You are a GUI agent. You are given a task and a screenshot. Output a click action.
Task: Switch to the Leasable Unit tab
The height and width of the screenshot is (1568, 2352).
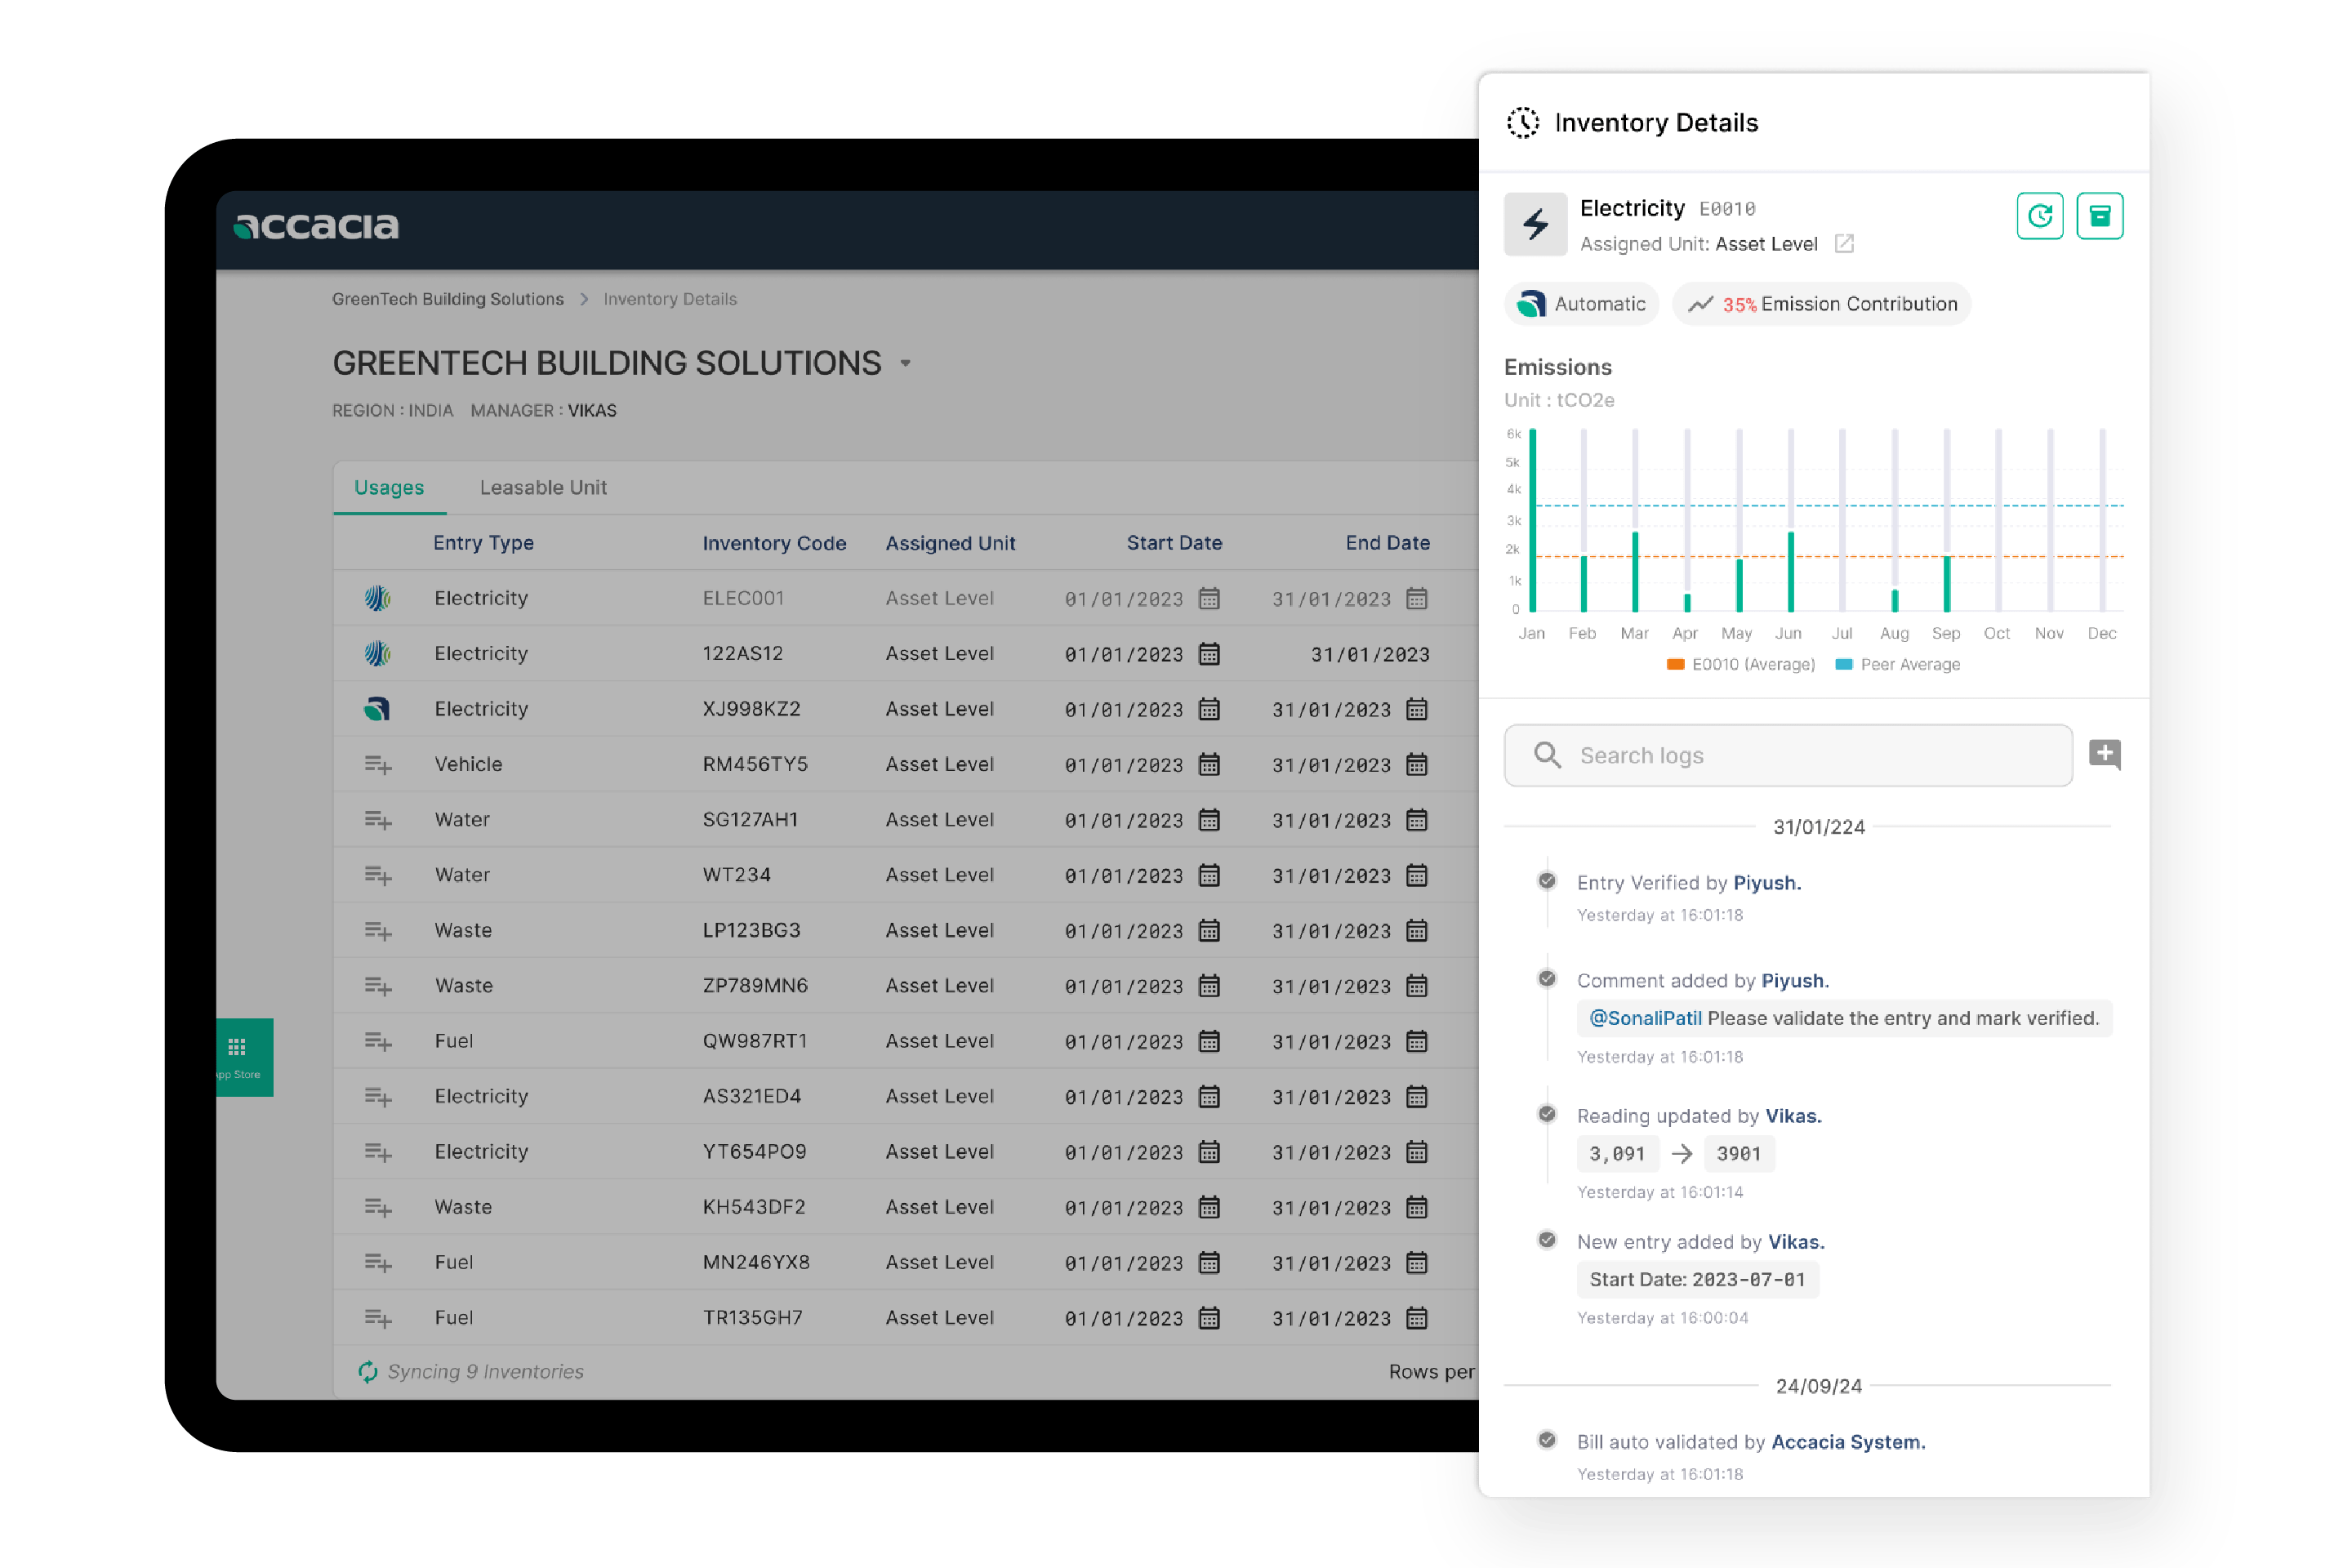(x=543, y=487)
